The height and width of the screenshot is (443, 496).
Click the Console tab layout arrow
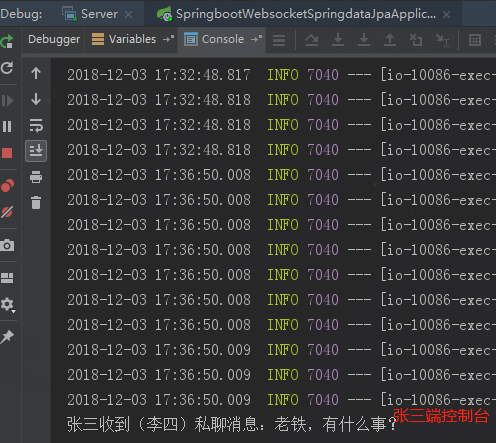point(256,39)
